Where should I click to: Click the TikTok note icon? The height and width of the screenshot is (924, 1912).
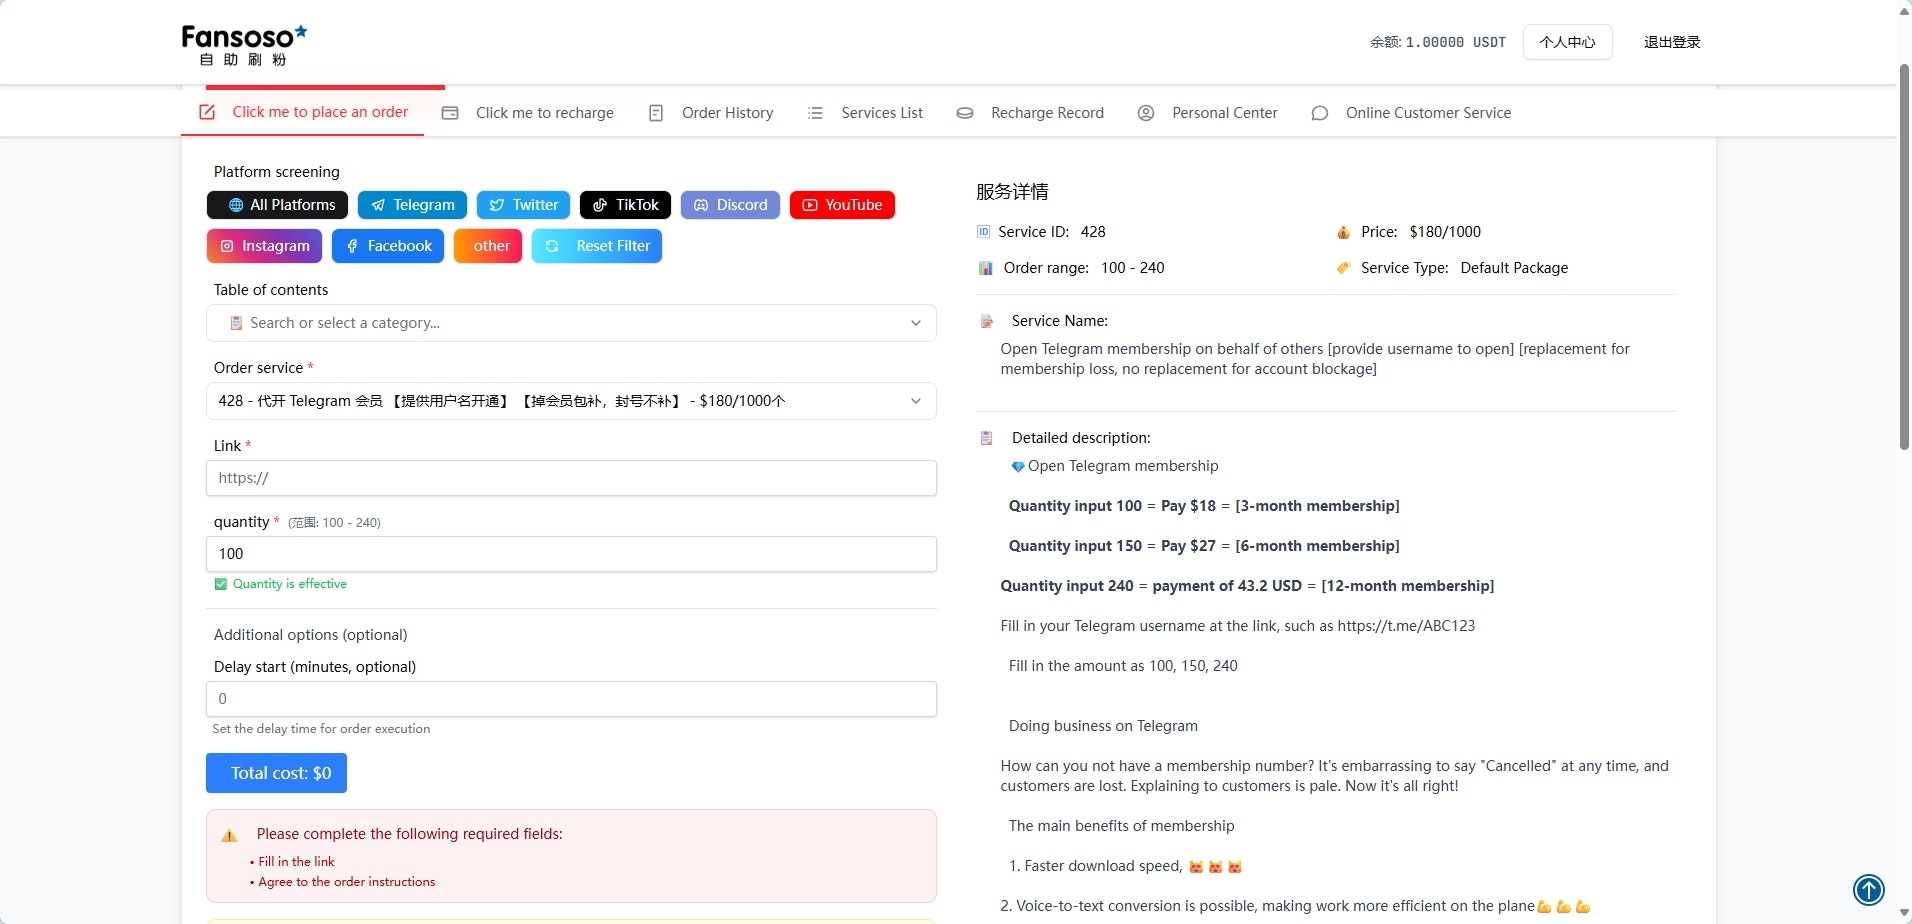tap(600, 205)
